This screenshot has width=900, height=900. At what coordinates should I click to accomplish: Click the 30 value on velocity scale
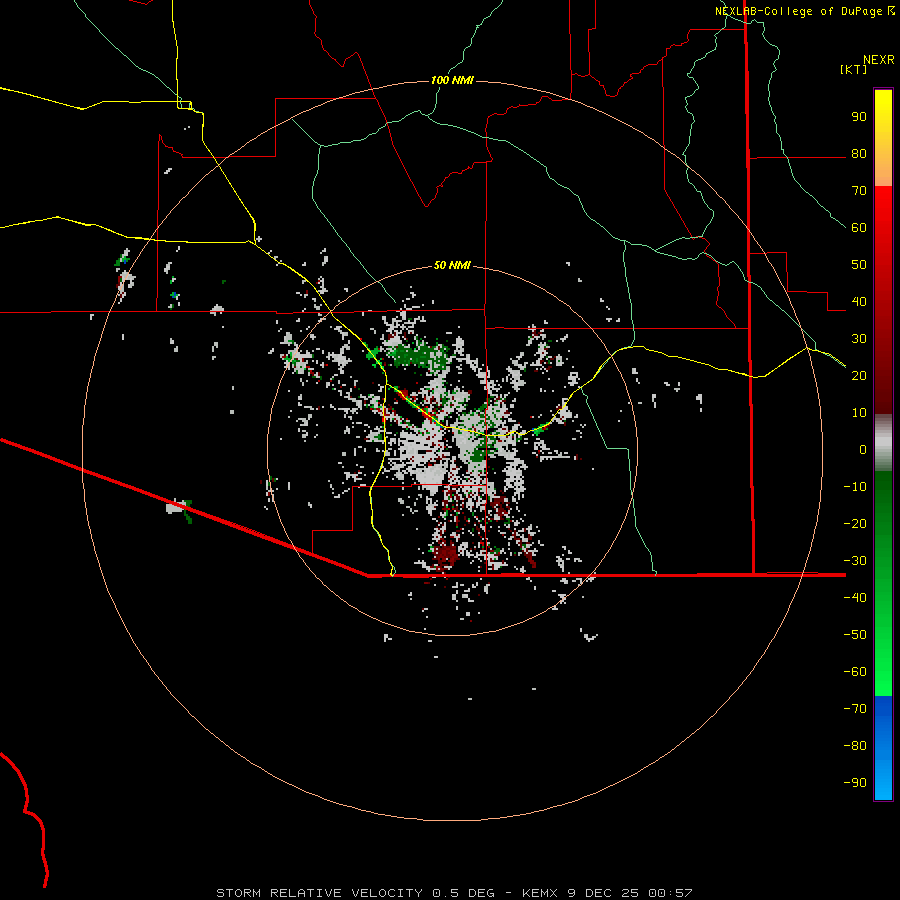(859, 339)
